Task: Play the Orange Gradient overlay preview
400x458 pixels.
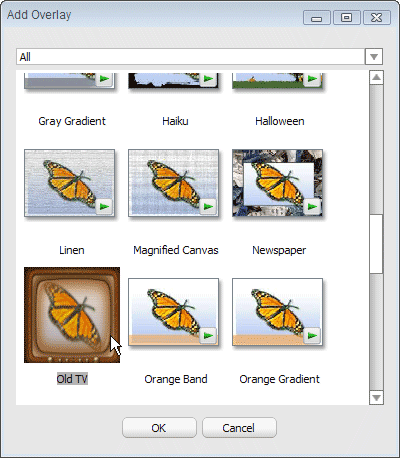Action: pyautogui.click(x=312, y=336)
